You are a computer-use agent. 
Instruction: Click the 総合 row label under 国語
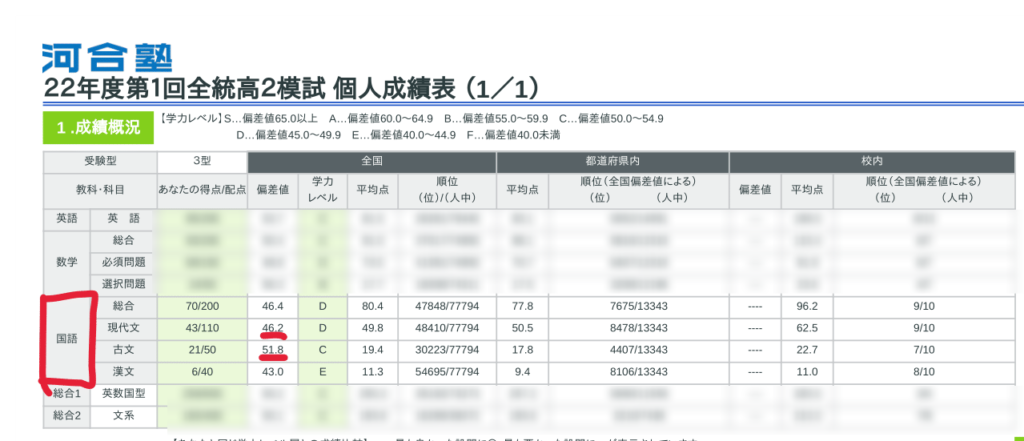tap(123, 306)
